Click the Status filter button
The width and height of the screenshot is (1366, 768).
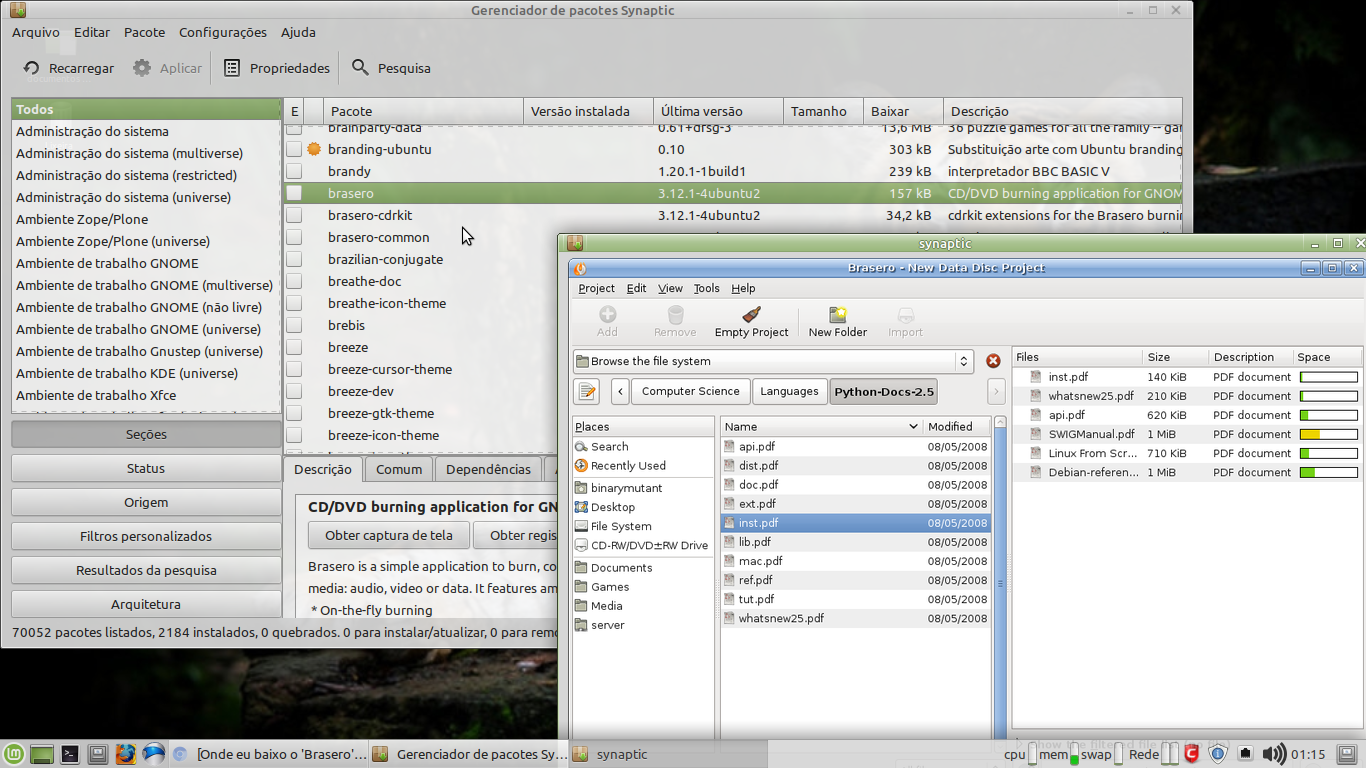pos(146,468)
